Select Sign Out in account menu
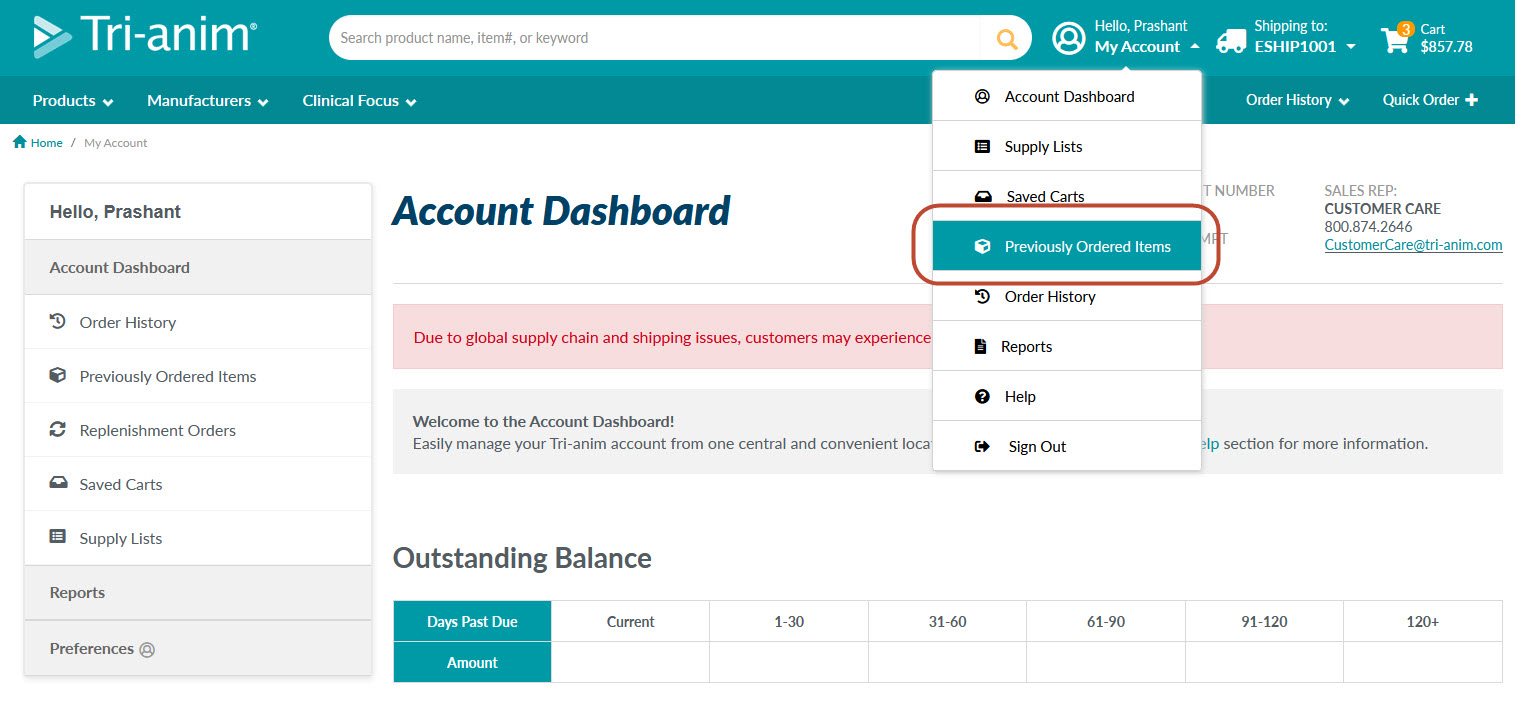1515x705 pixels. click(1067, 446)
